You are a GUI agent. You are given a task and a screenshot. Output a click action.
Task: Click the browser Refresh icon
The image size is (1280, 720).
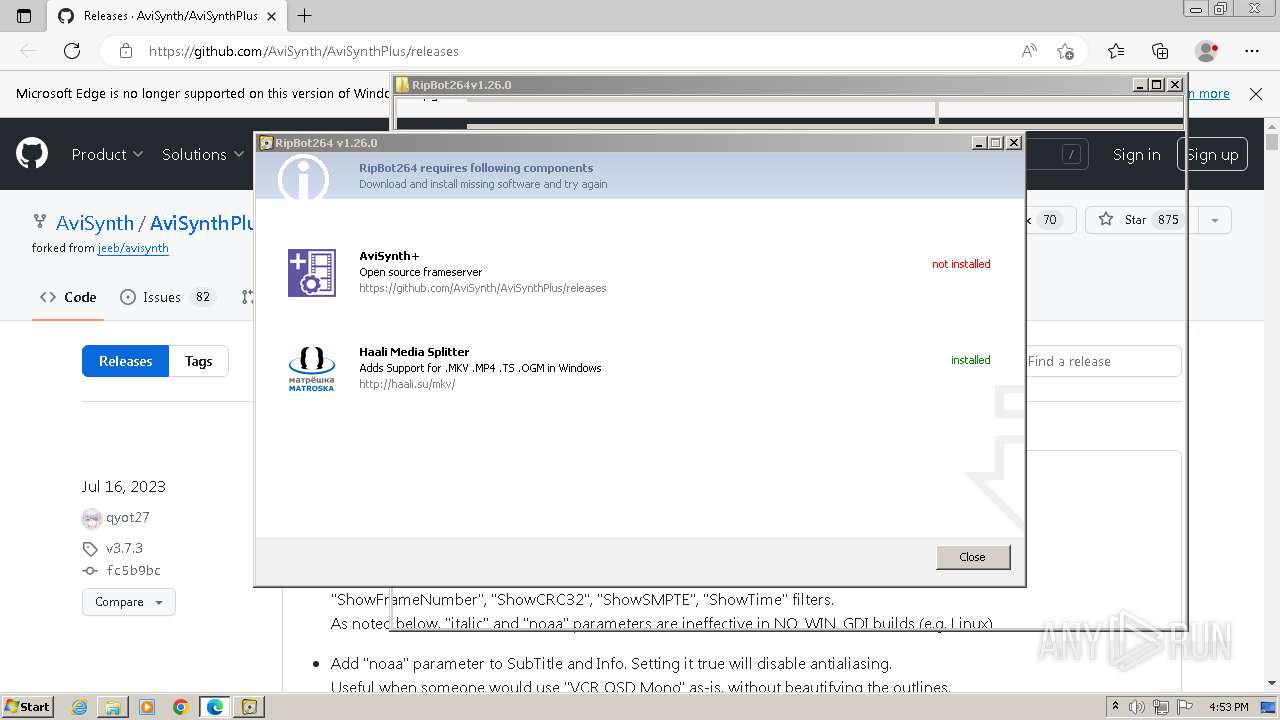[x=72, y=51]
